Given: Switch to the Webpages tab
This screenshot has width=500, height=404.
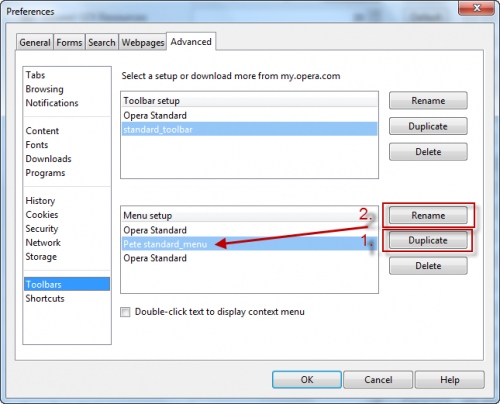Looking at the screenshot, I should click(x=143, y=43).
